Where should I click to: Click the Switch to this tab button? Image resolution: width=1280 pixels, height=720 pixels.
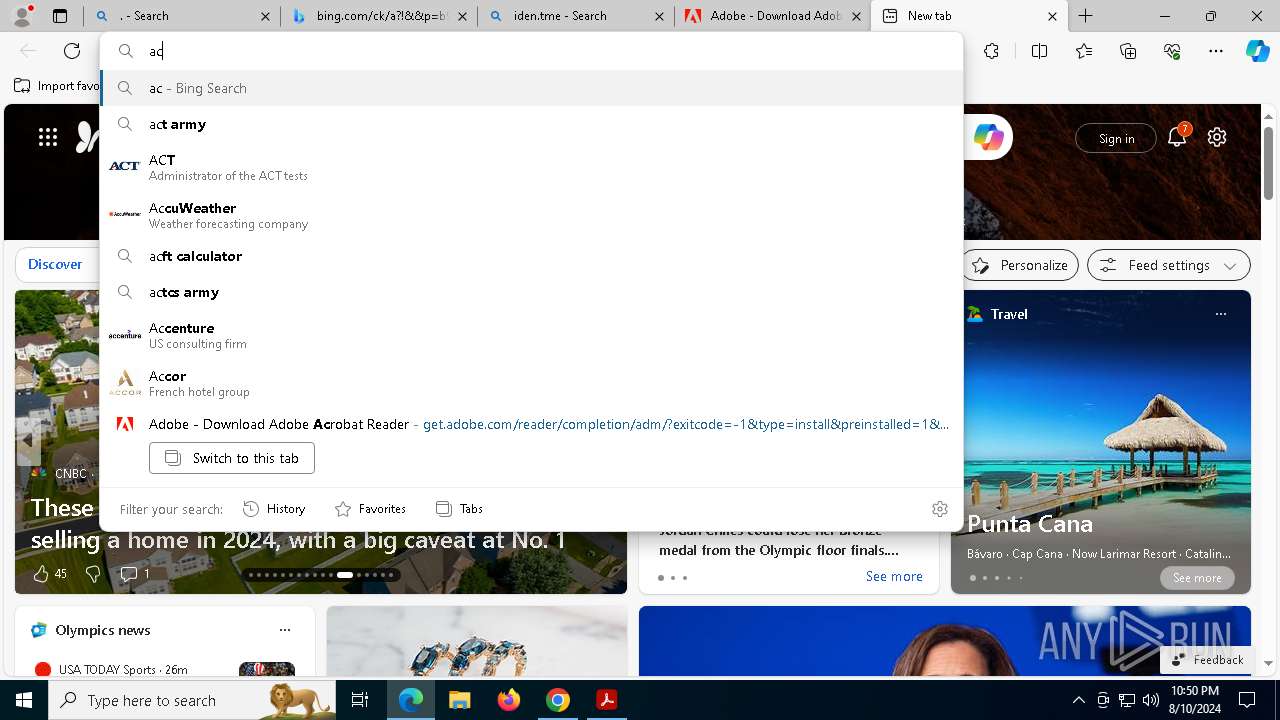pos(232,458)
